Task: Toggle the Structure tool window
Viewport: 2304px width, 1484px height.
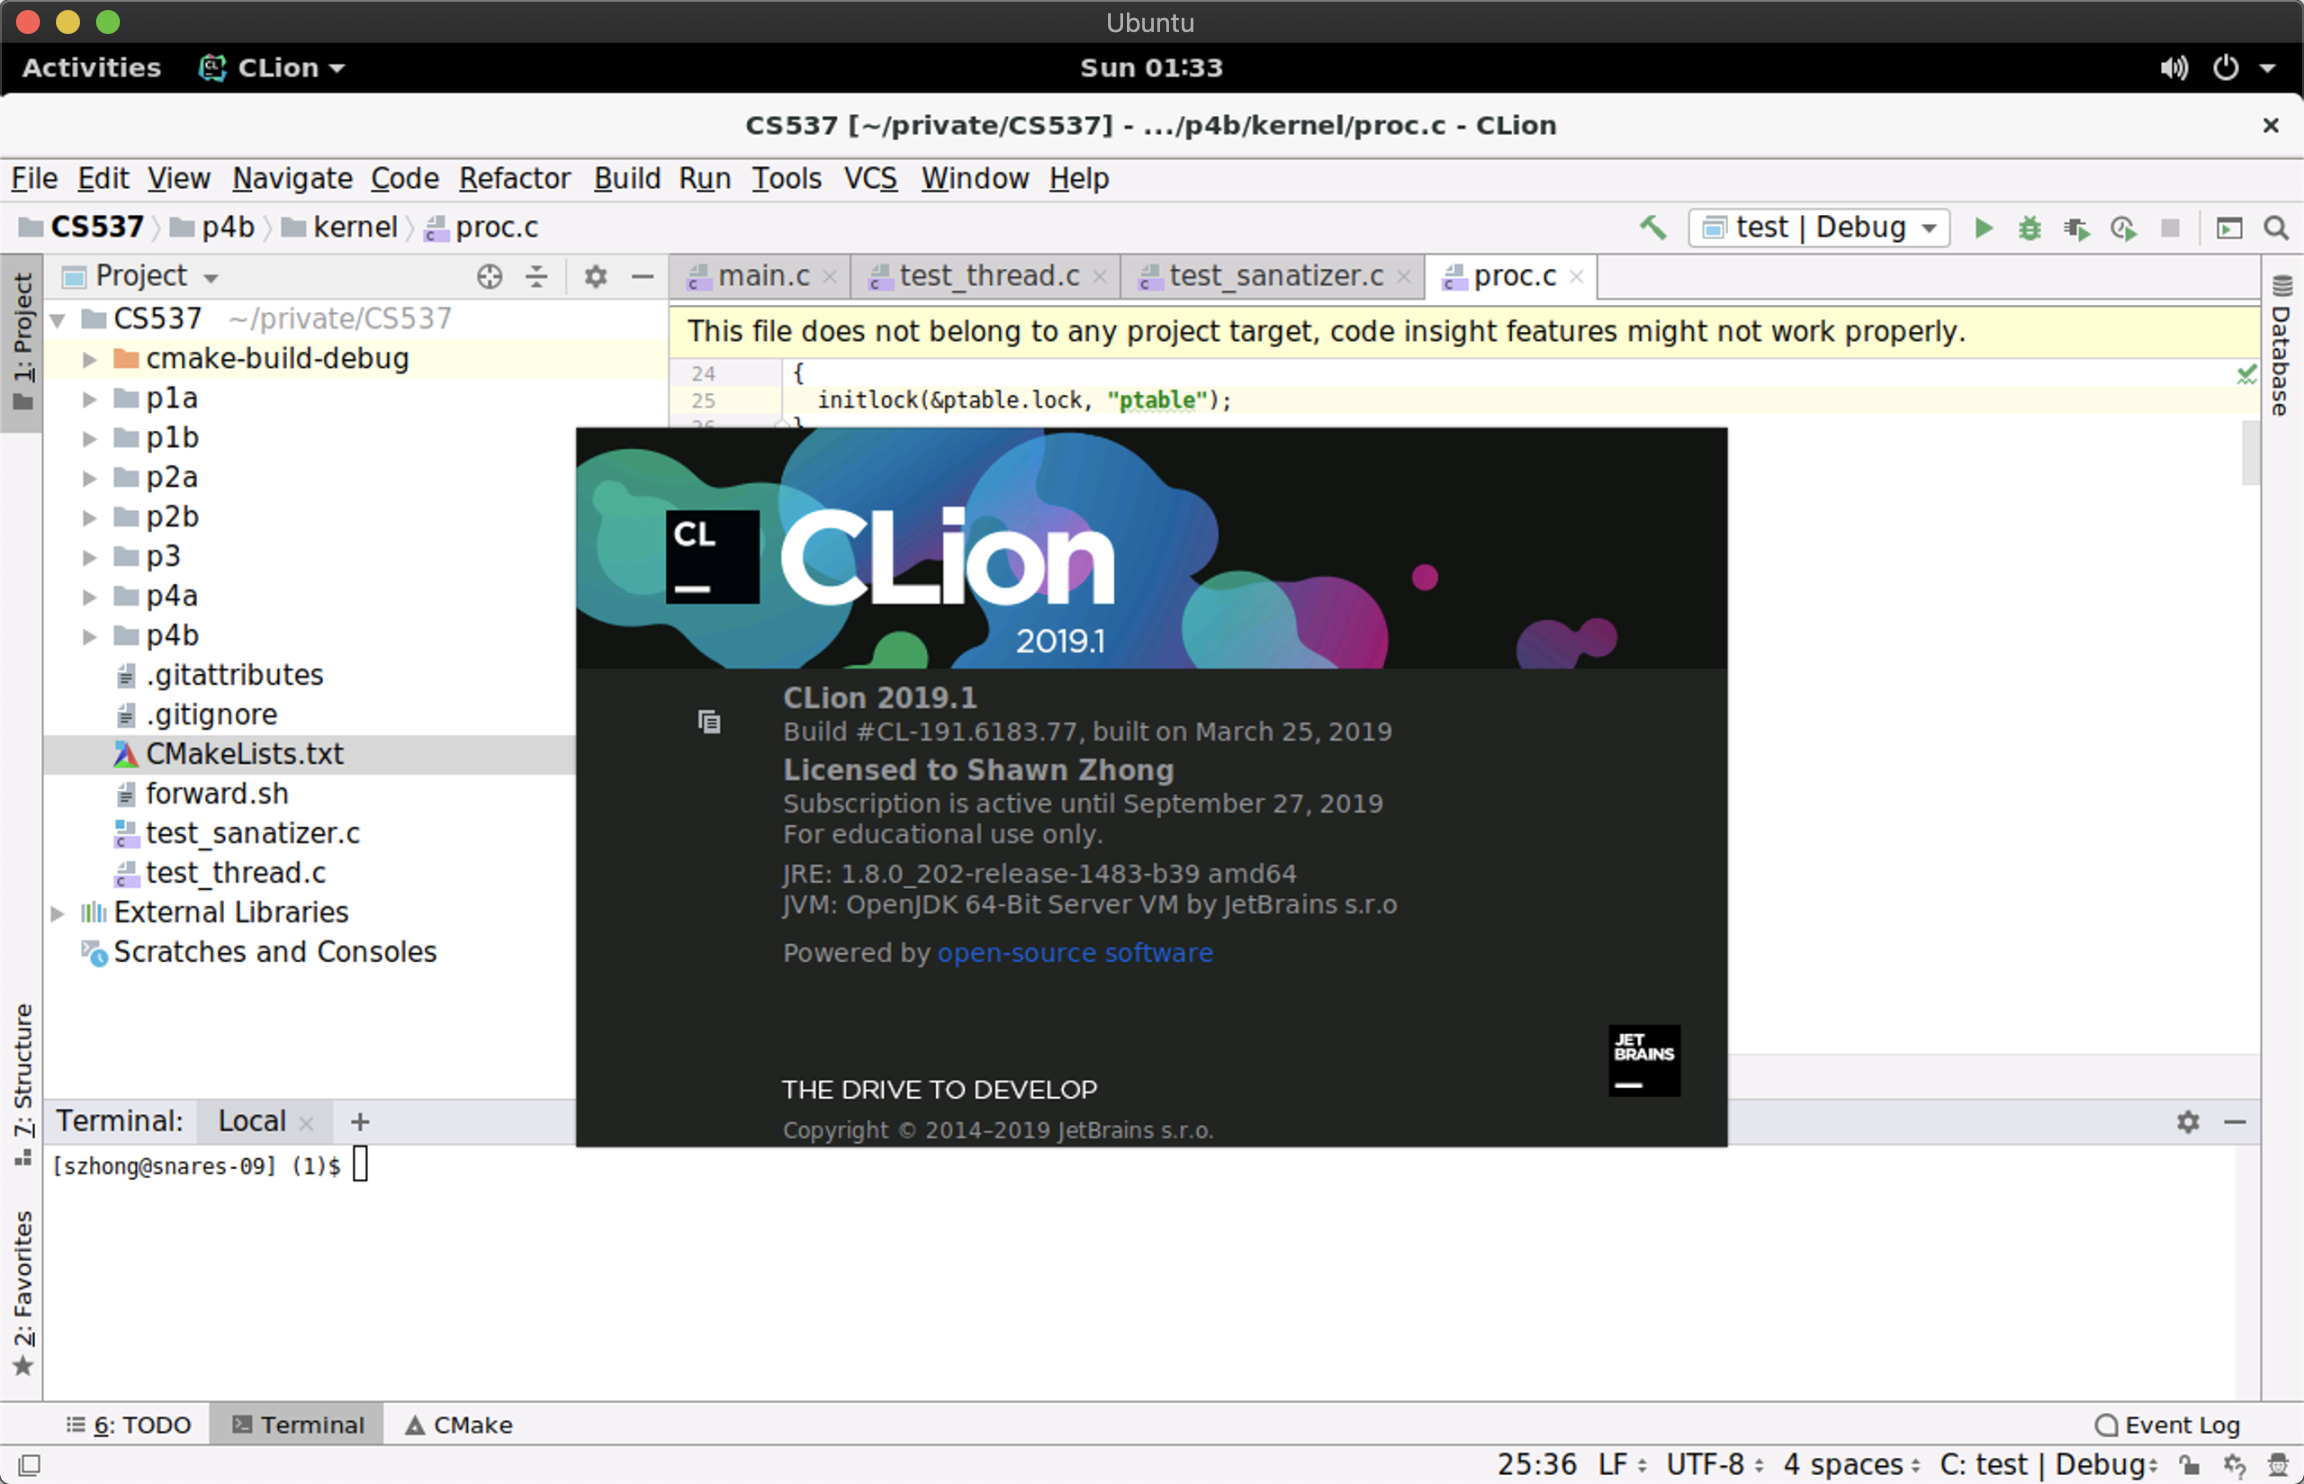Action: point(23,1082)
